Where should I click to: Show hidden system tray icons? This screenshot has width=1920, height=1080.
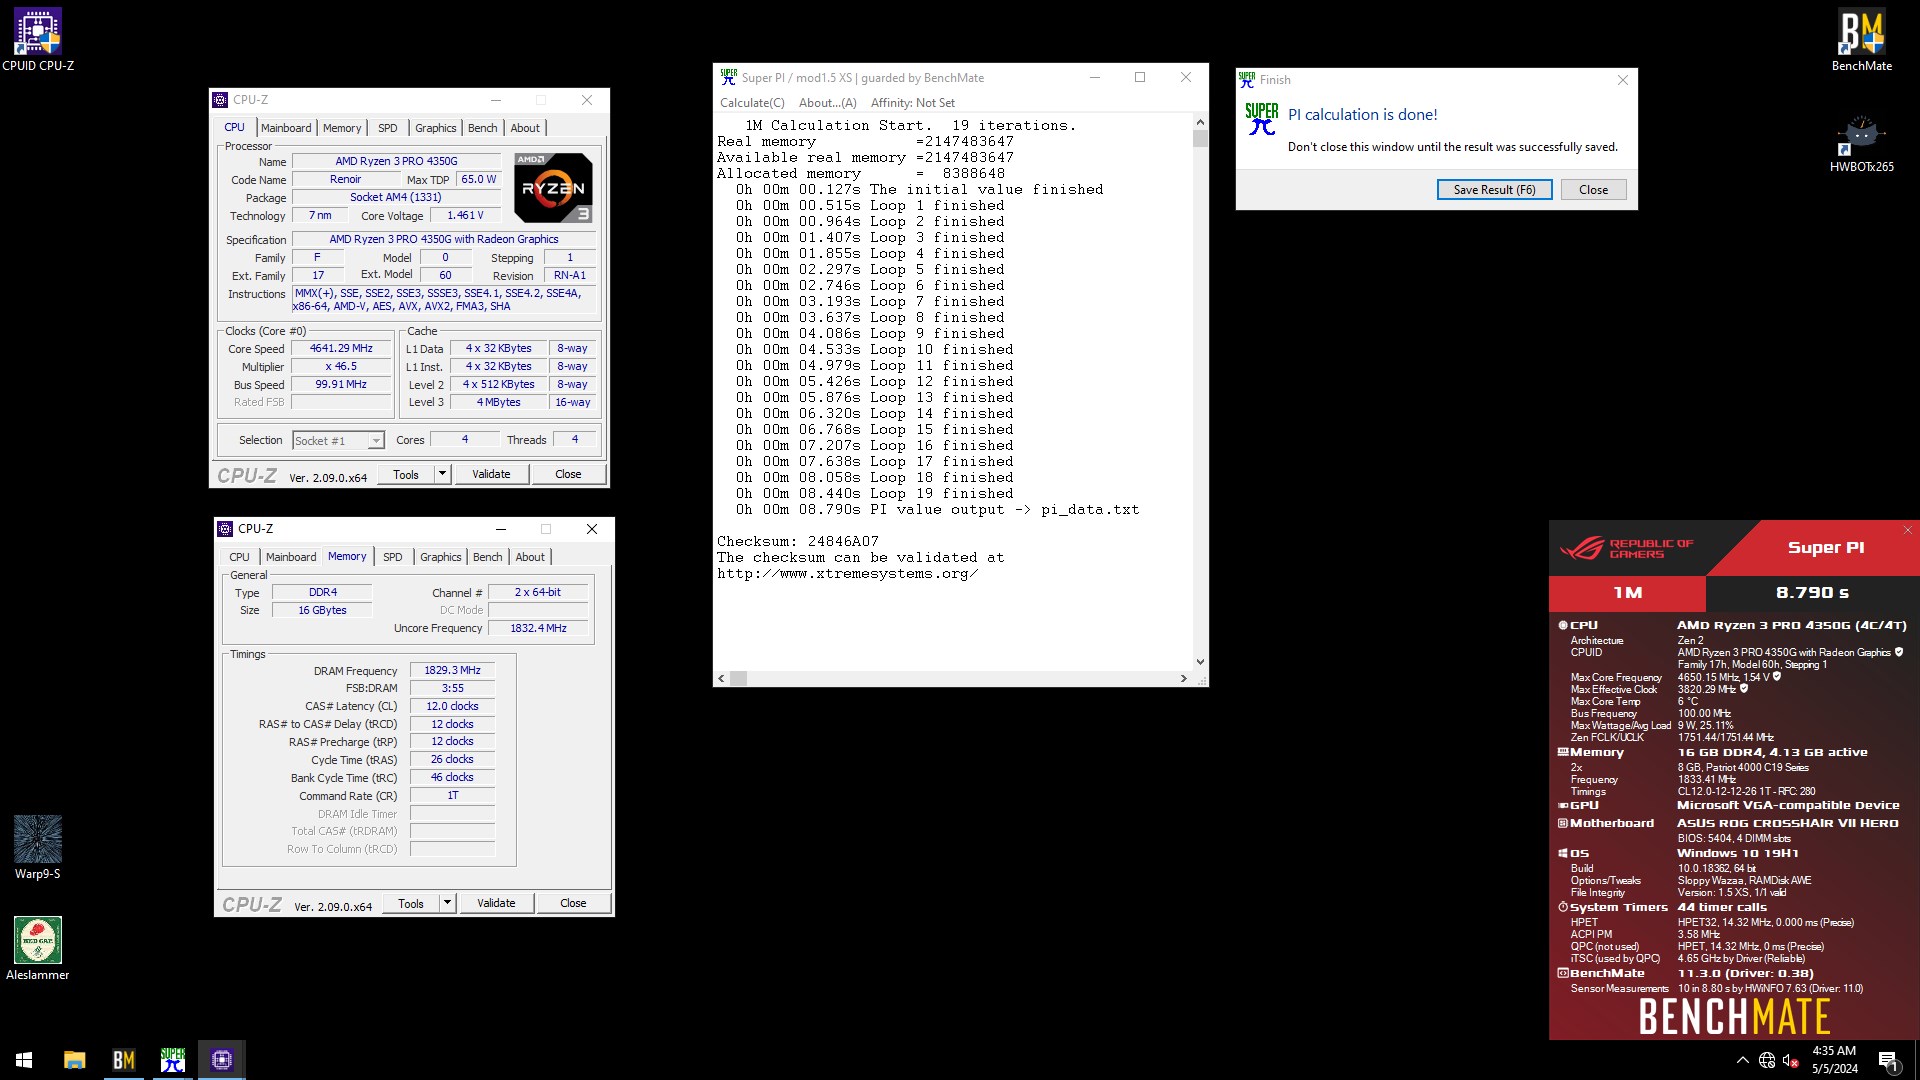tap(1742, 1060)
